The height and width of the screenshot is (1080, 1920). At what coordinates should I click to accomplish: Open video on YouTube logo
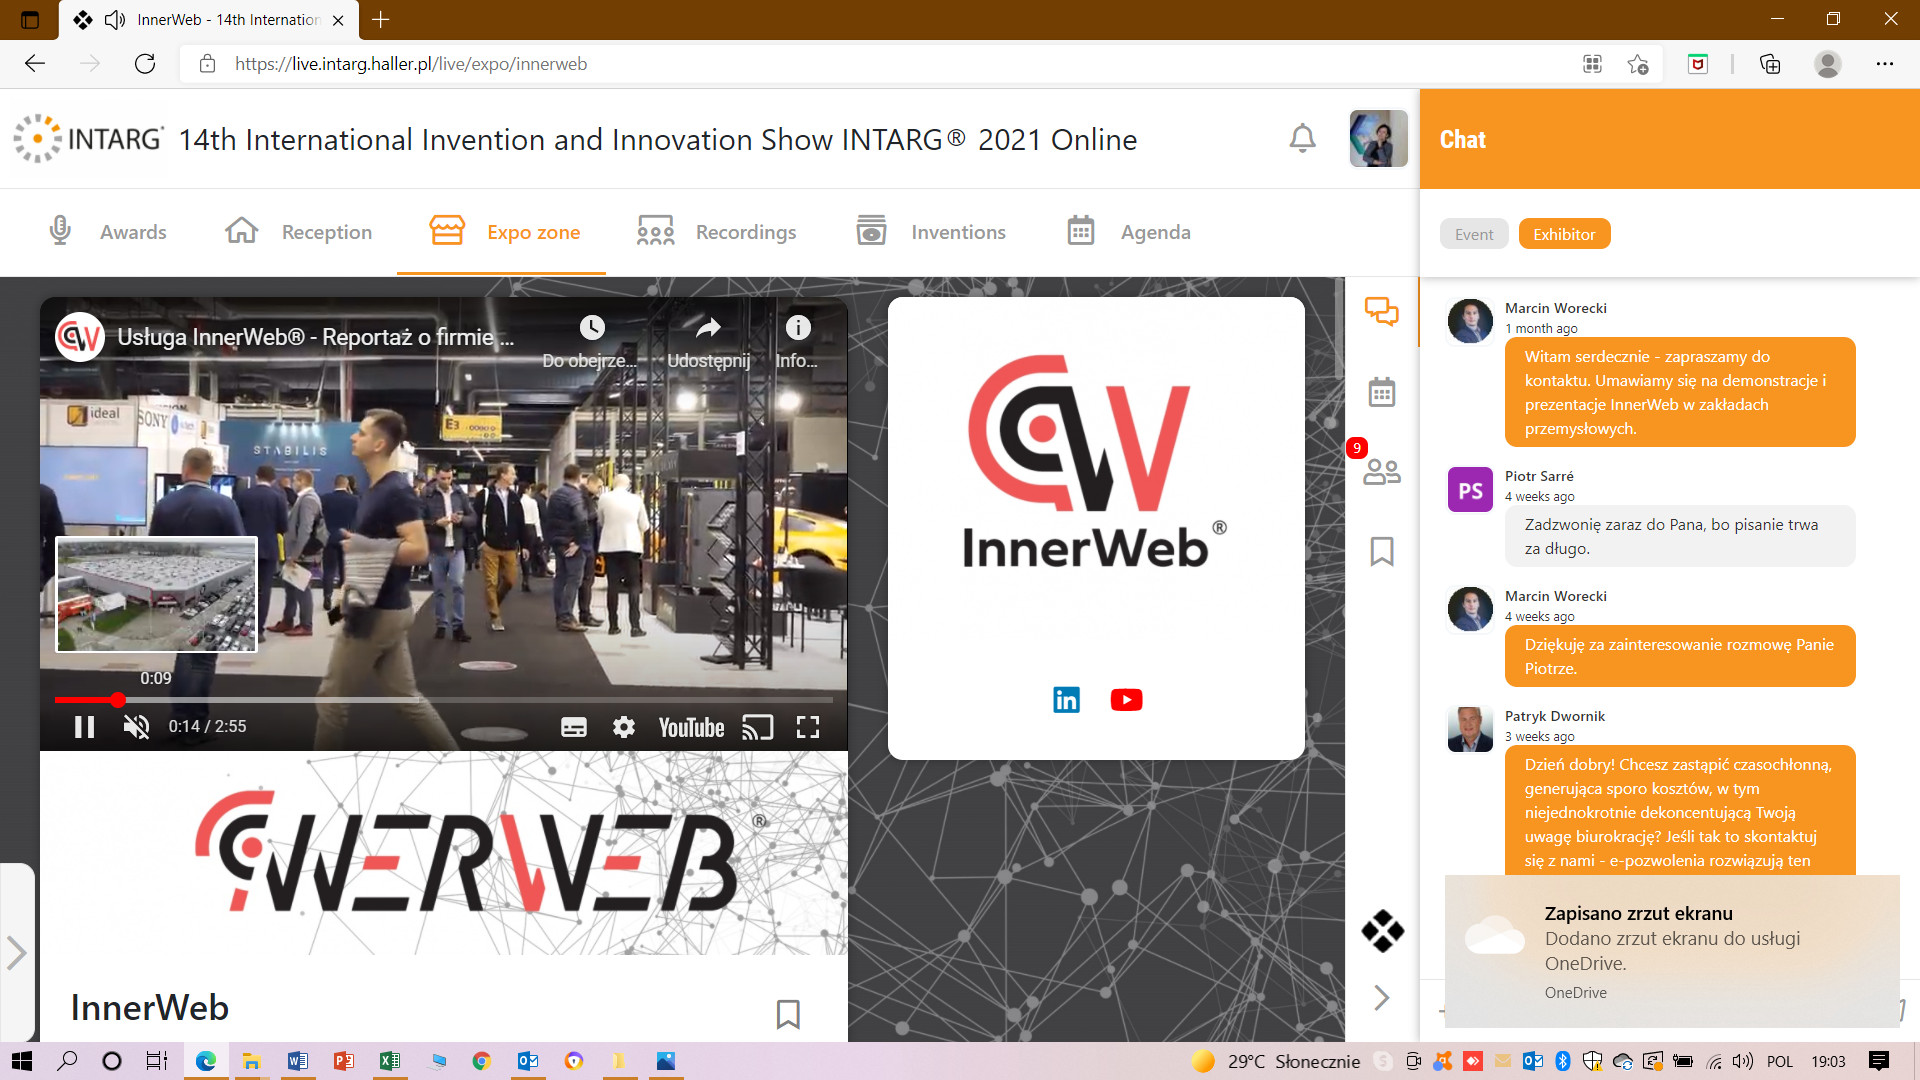coord(691,727)
